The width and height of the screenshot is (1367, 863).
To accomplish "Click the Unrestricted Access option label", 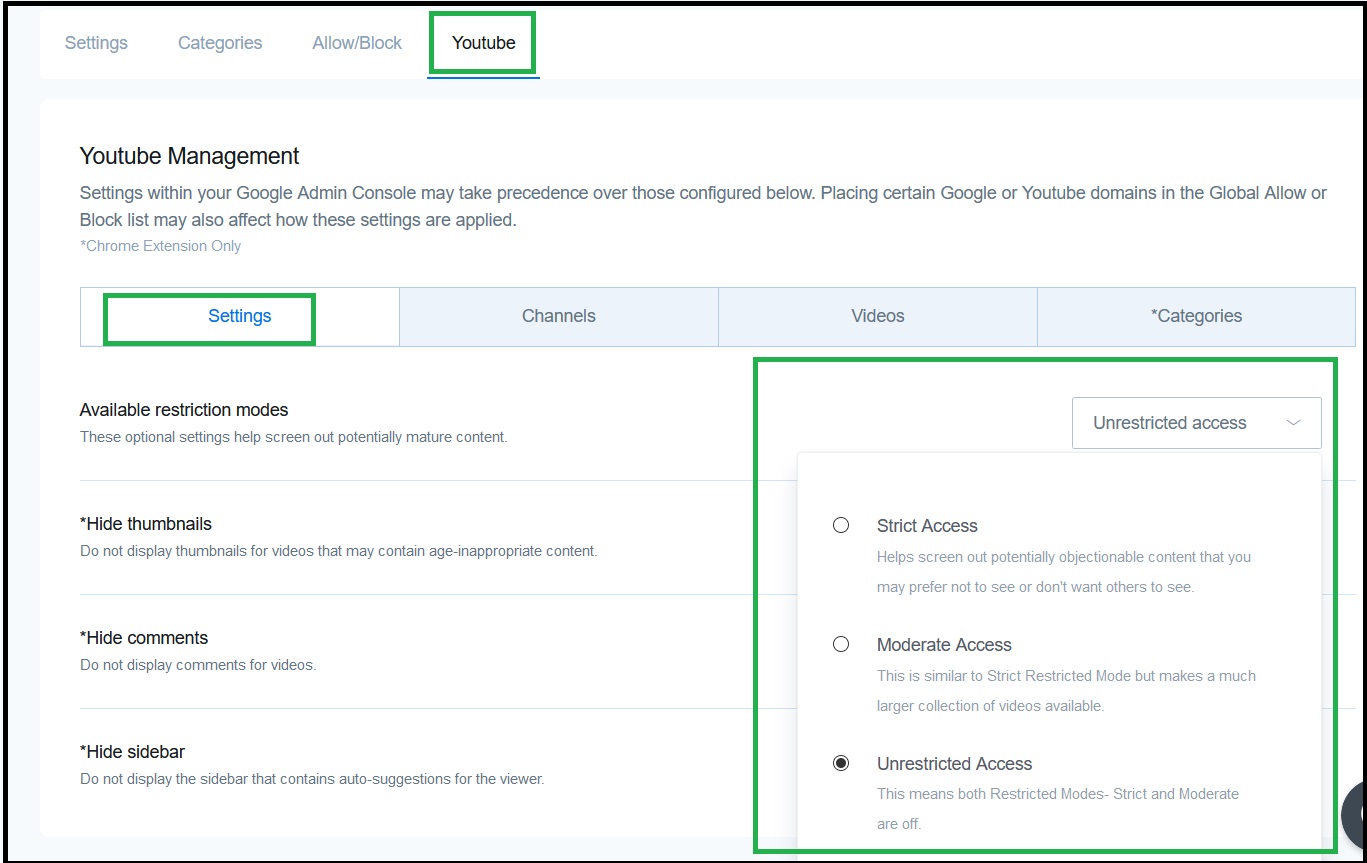I will (x=954, y=764).
